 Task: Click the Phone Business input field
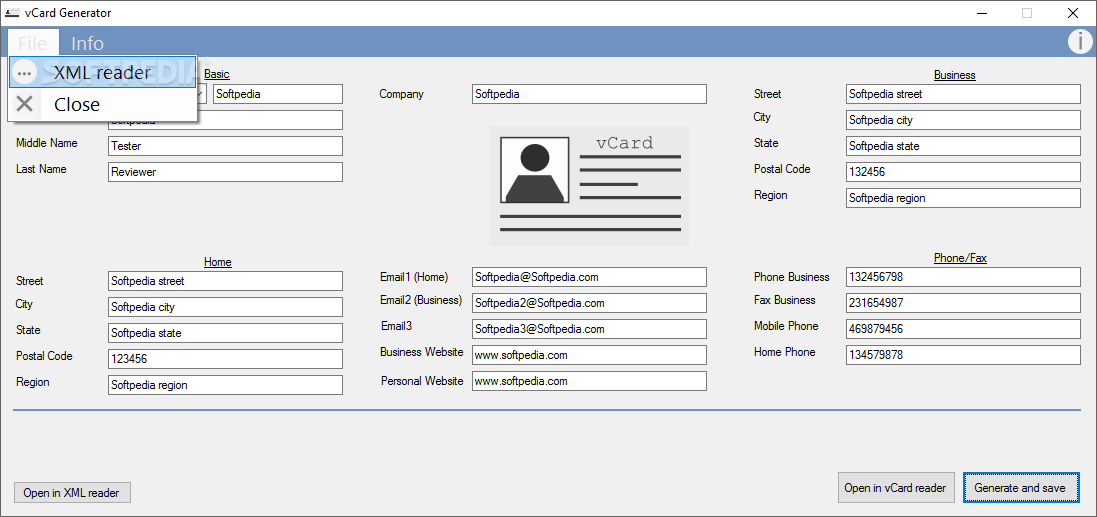(x=963, y=277)
